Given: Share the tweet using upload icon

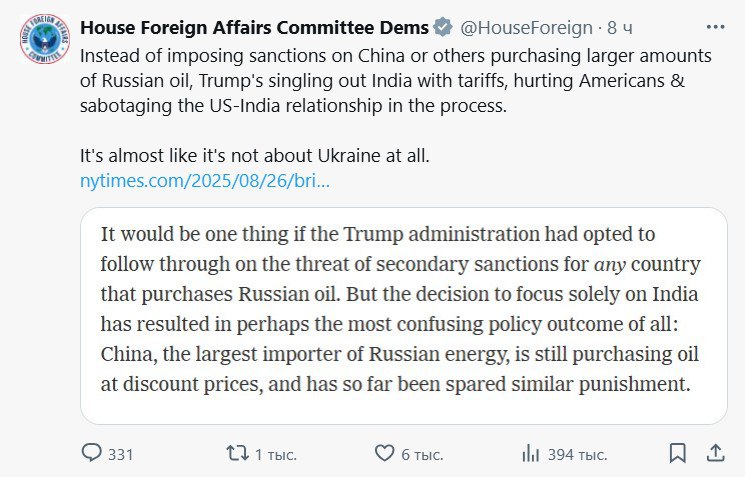Looking at the screenshot, I should pyautogui.click(x=715, y=453).
